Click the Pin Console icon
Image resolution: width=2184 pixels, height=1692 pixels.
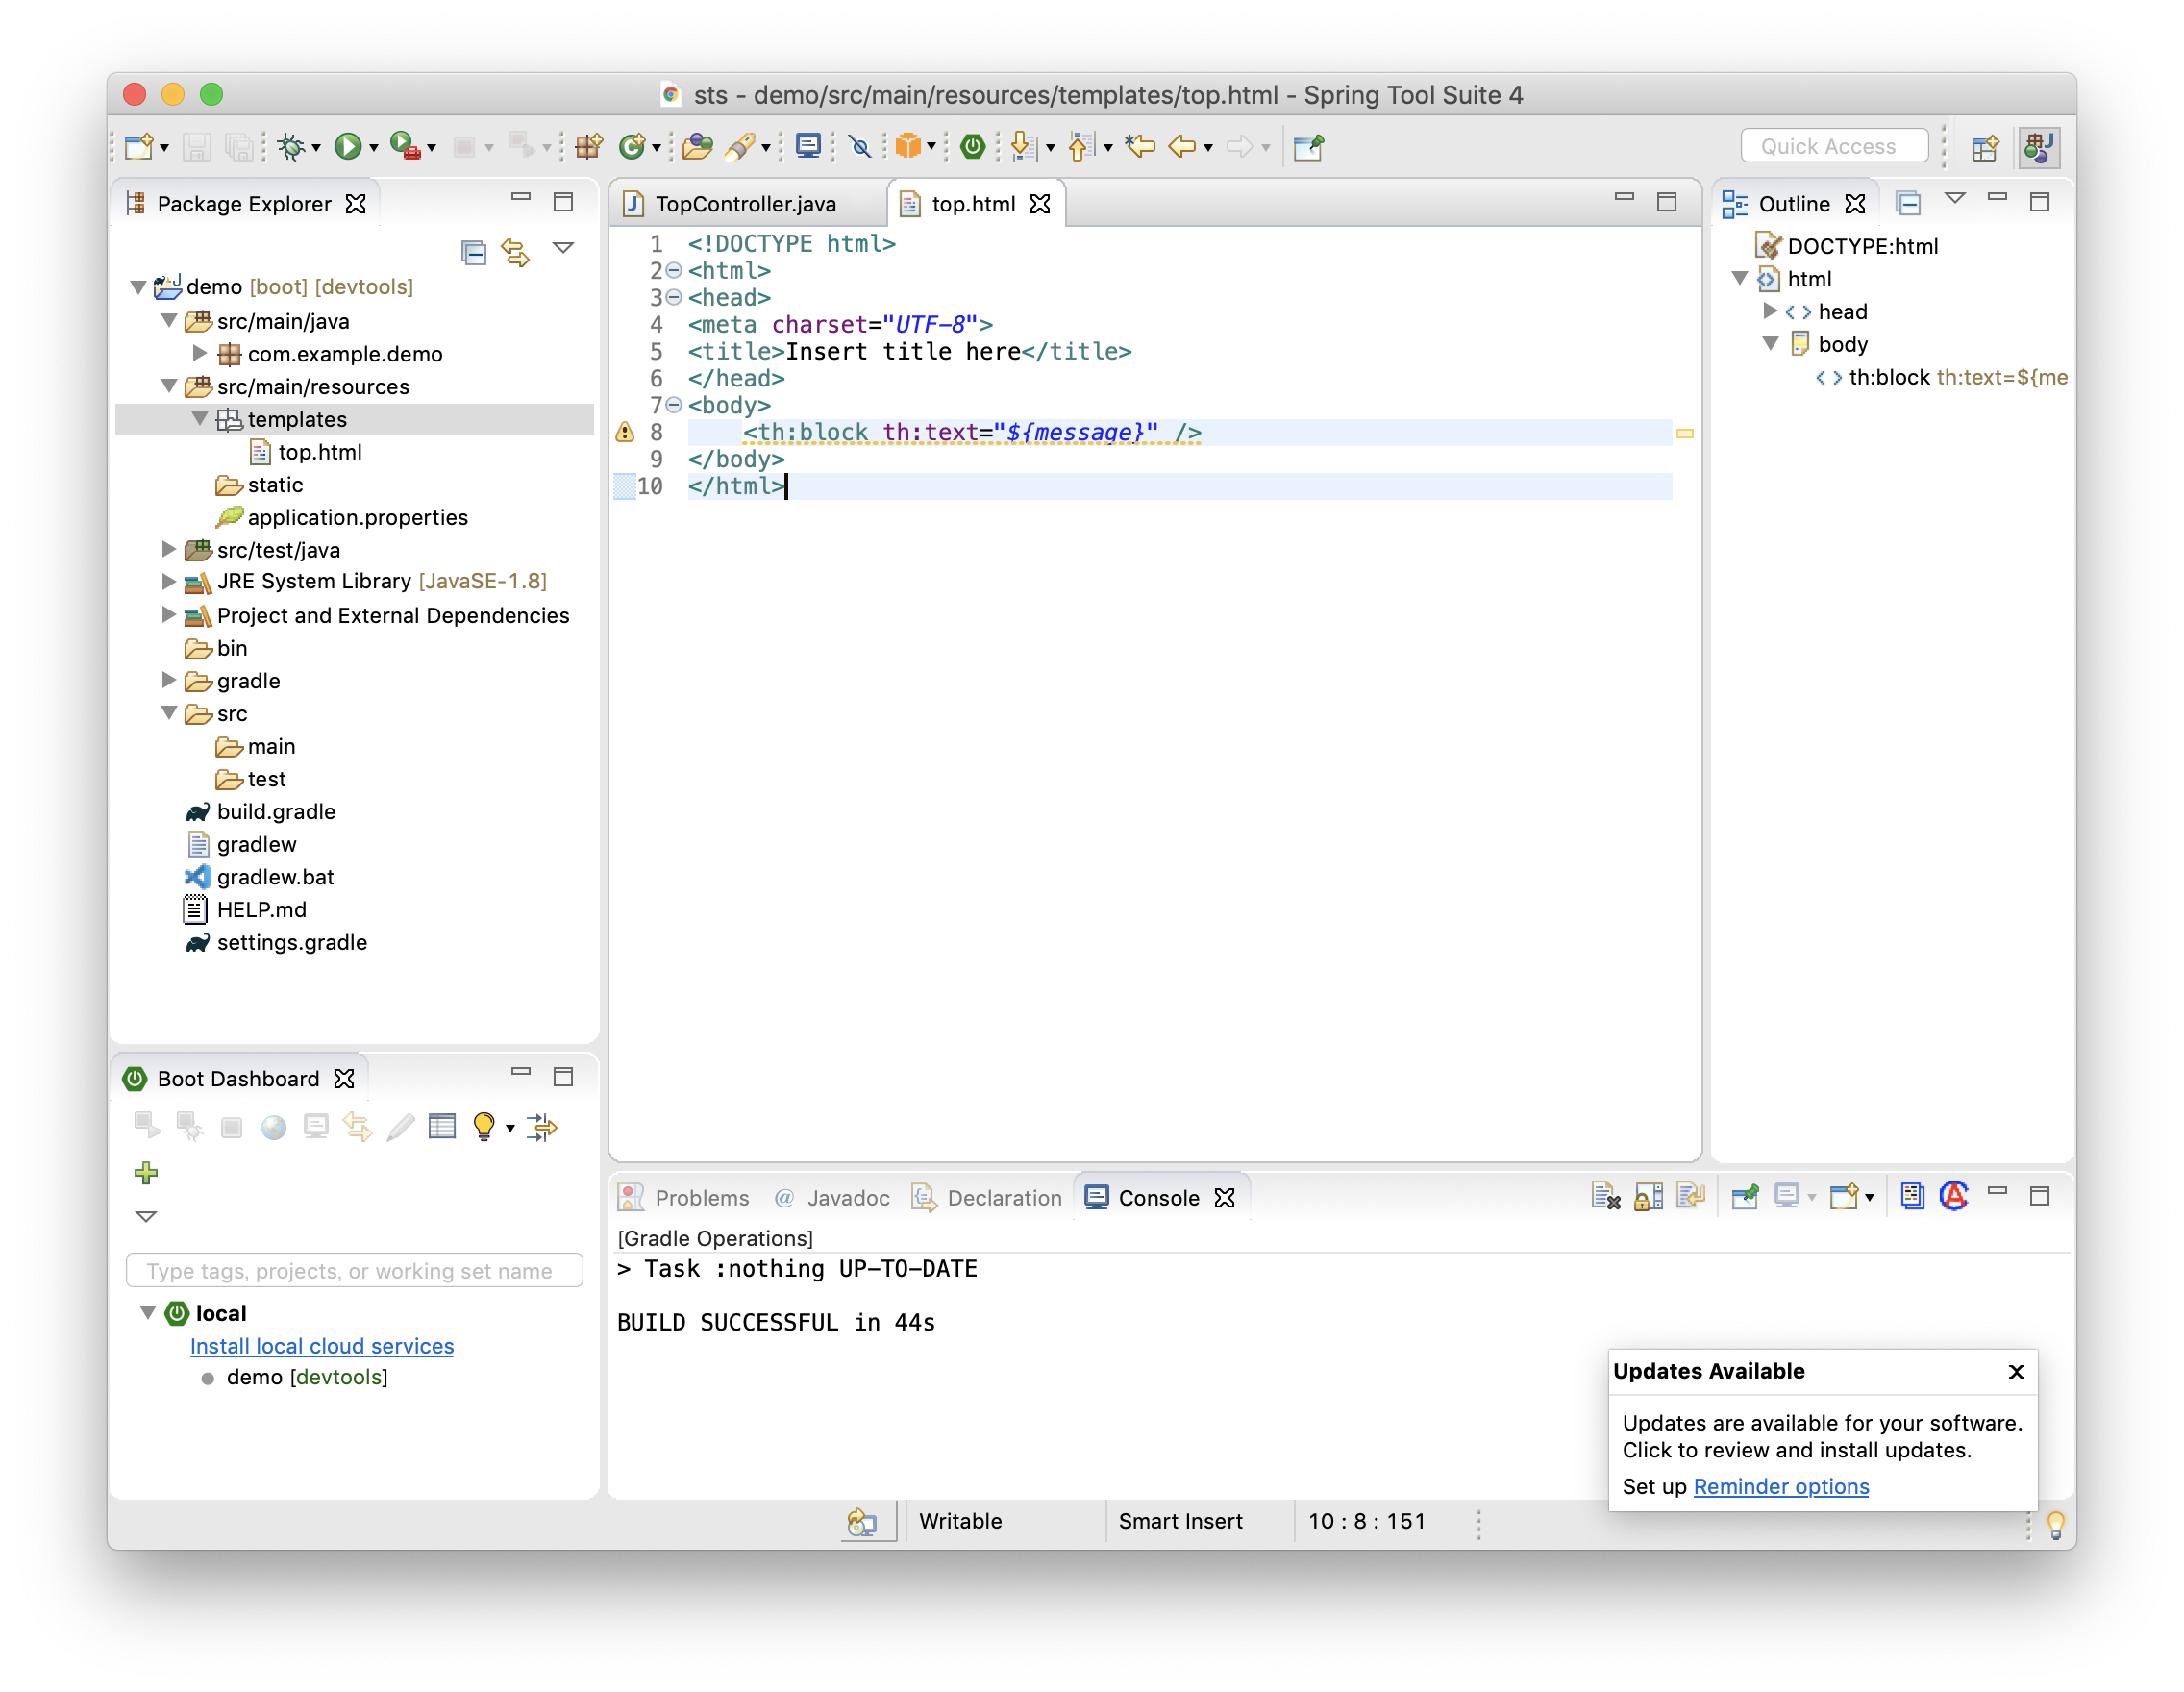coord(1745,1197)
